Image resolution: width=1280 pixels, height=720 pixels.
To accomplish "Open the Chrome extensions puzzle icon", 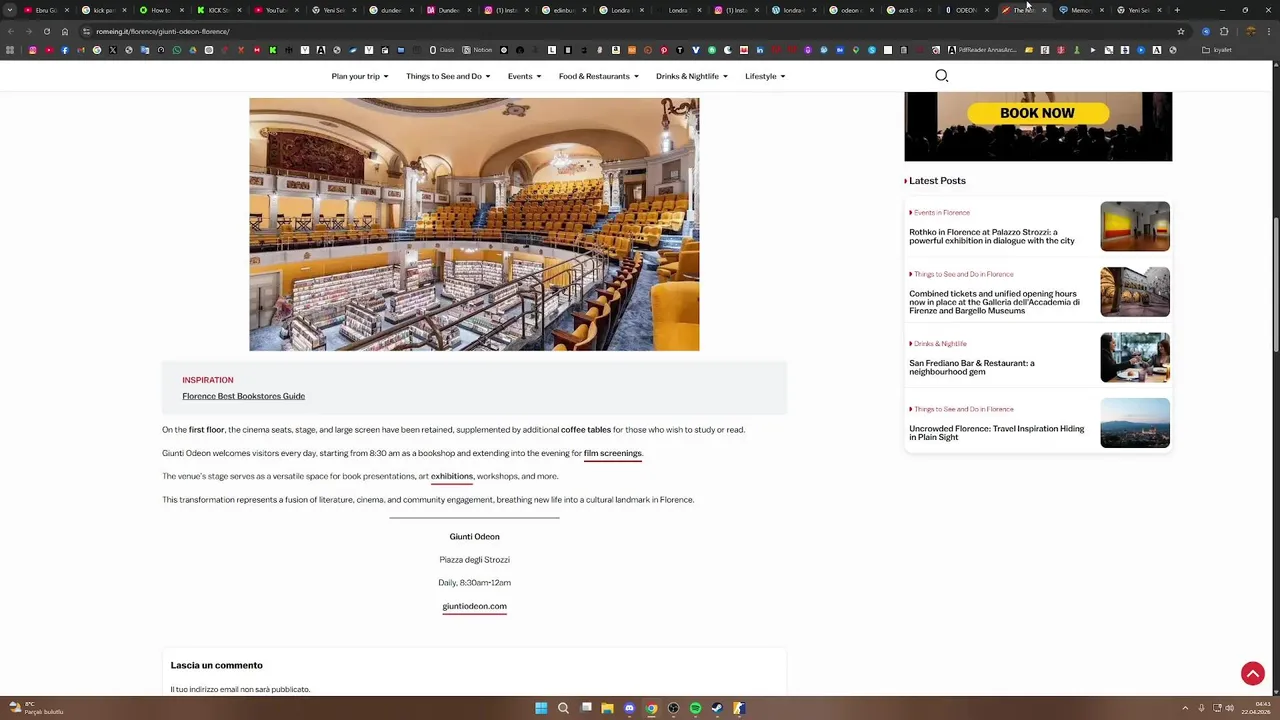I will (x=1224, y=31).
